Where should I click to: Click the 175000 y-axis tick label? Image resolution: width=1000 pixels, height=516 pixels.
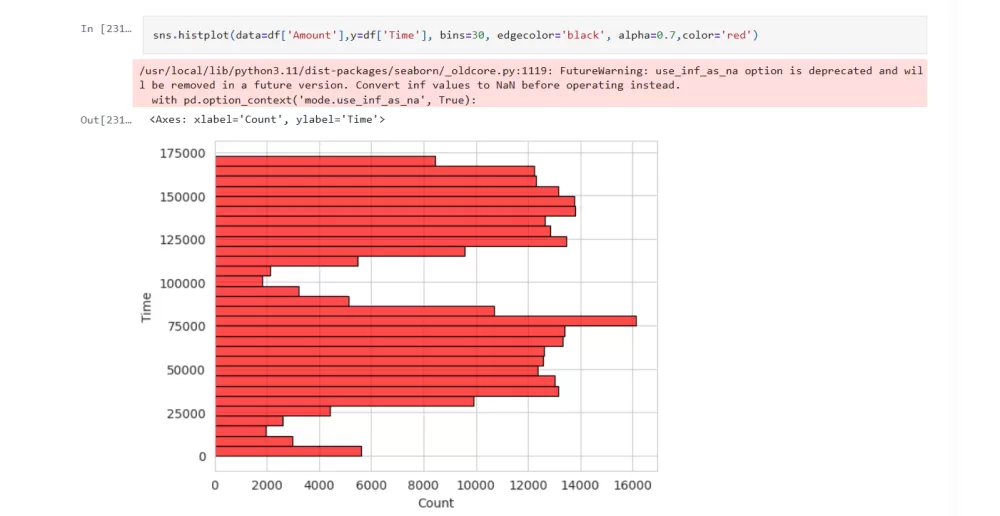coord(183,153)
